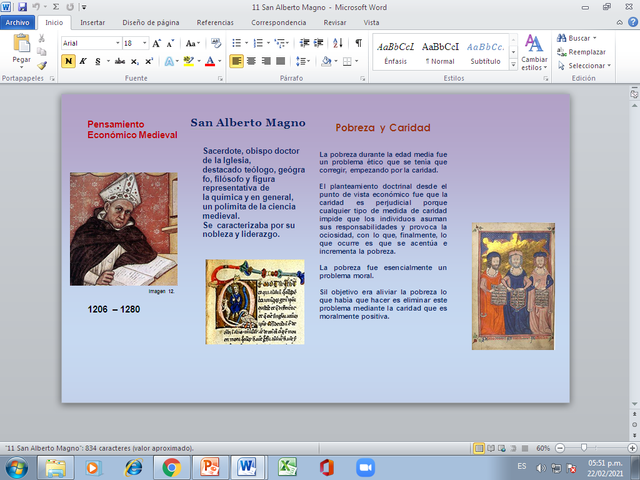
Task: Apply the Normal style
Action: [440, 53]
